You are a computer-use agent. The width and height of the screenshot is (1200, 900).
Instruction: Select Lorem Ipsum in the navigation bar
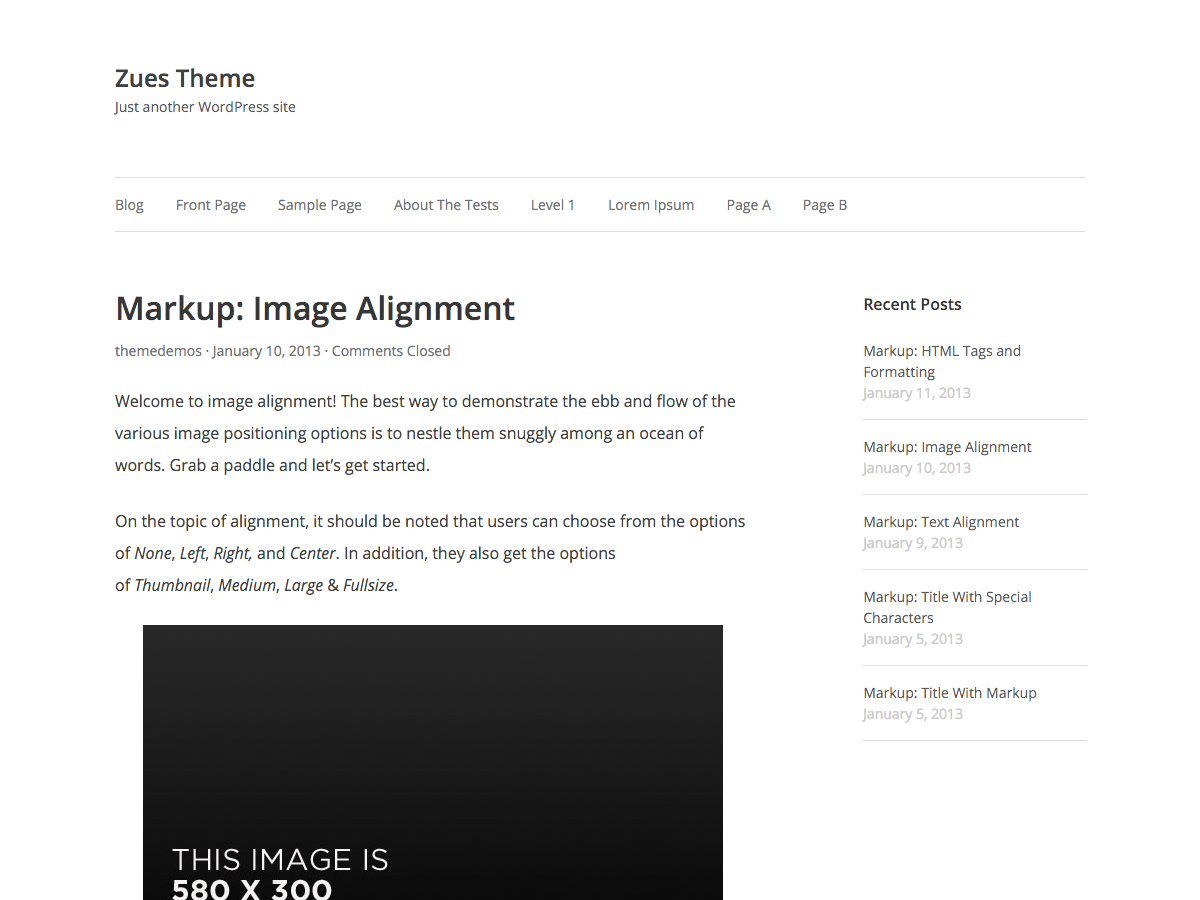click(x=651, y=204)
